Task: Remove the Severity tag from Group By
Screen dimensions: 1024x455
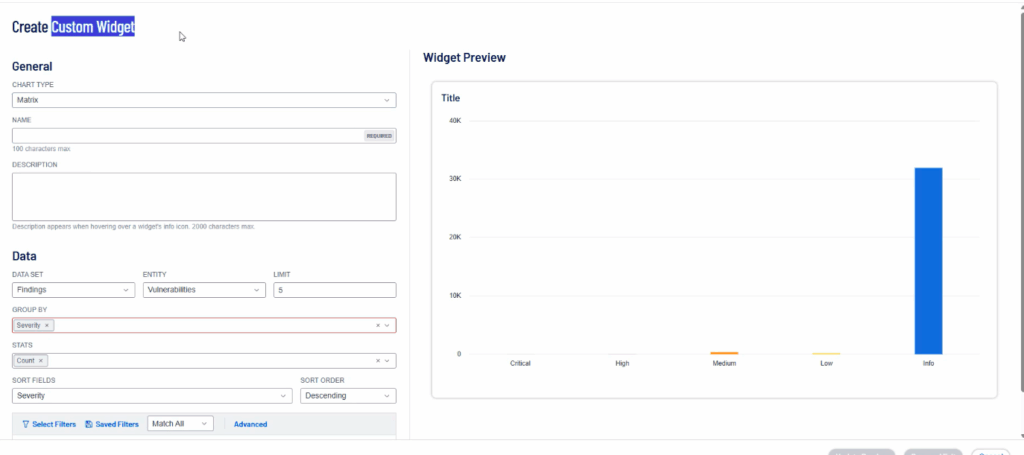Action: [x=47, y=326]
